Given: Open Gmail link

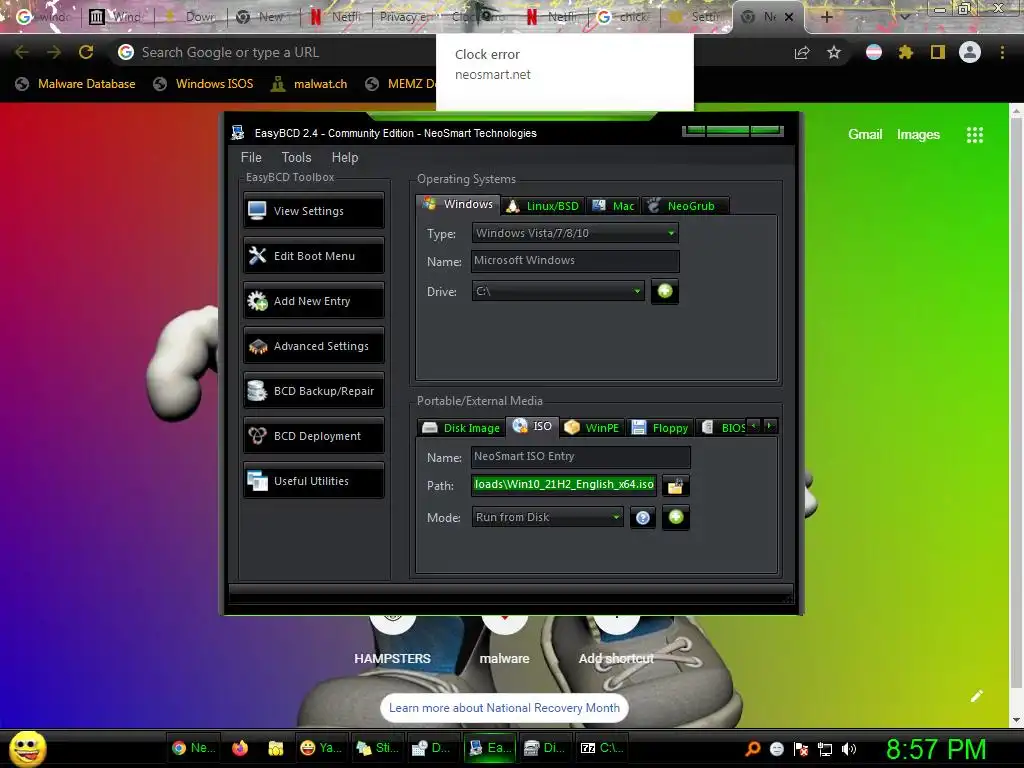Looking at the screenshot, I should (x=865, y=135).
